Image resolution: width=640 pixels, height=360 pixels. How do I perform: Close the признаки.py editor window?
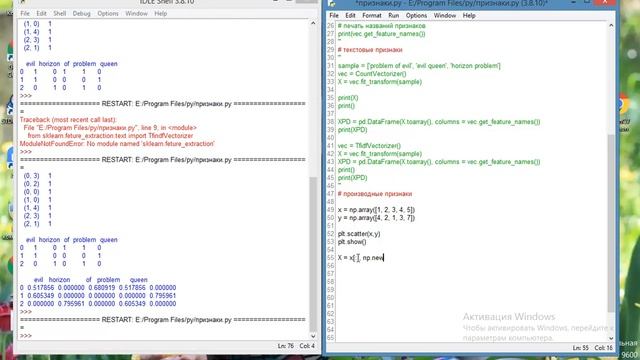click(x=605, y=2)
